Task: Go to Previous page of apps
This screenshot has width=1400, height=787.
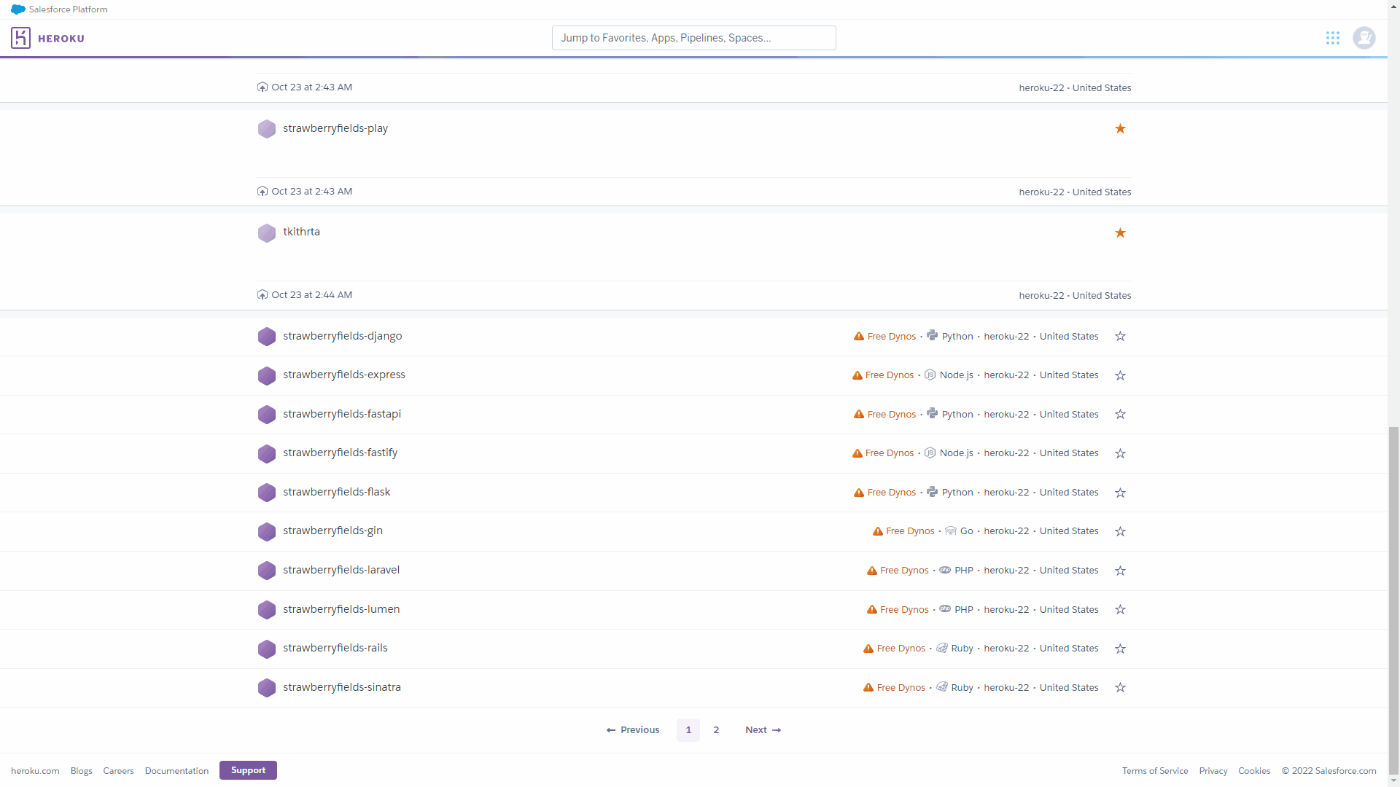Action: click(633, 730)
